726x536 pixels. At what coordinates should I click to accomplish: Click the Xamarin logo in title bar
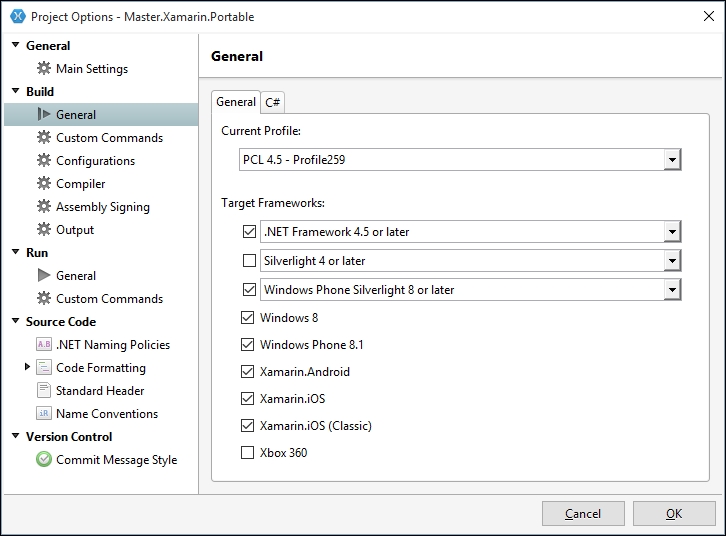point(18,16)
